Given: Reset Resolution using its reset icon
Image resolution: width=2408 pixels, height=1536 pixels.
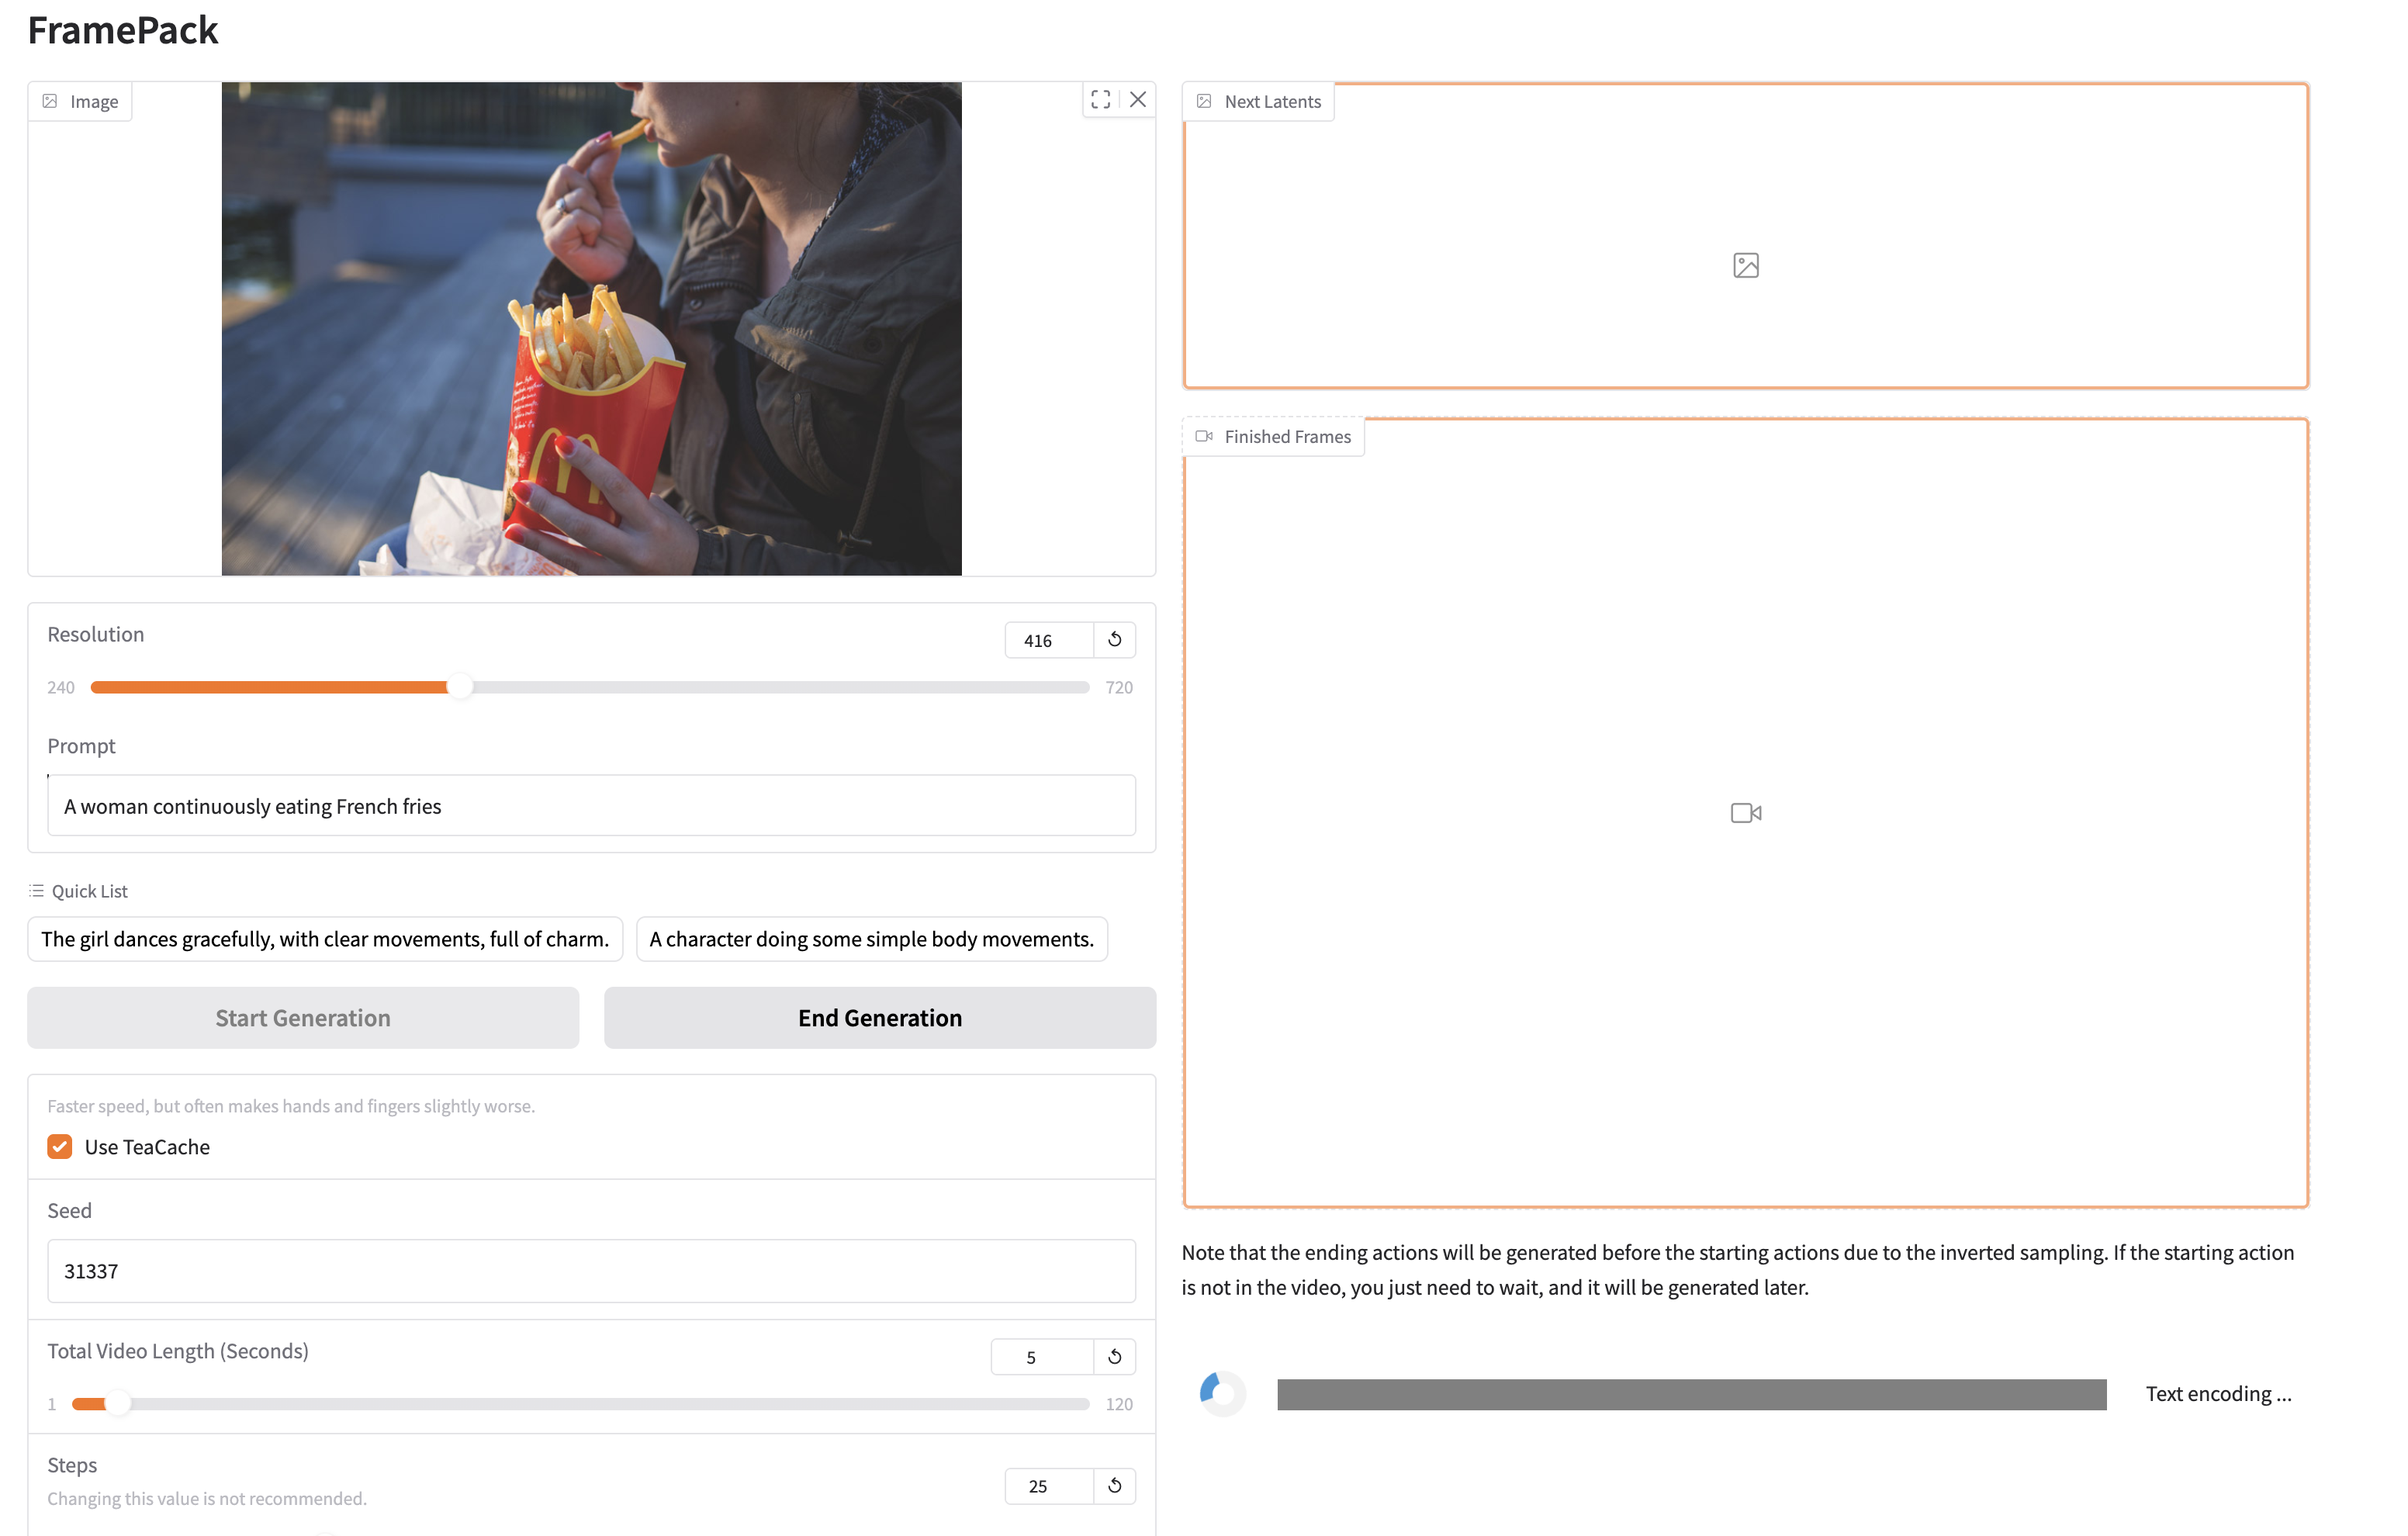Looking at the screenshot, I should tap(1114, 639).
